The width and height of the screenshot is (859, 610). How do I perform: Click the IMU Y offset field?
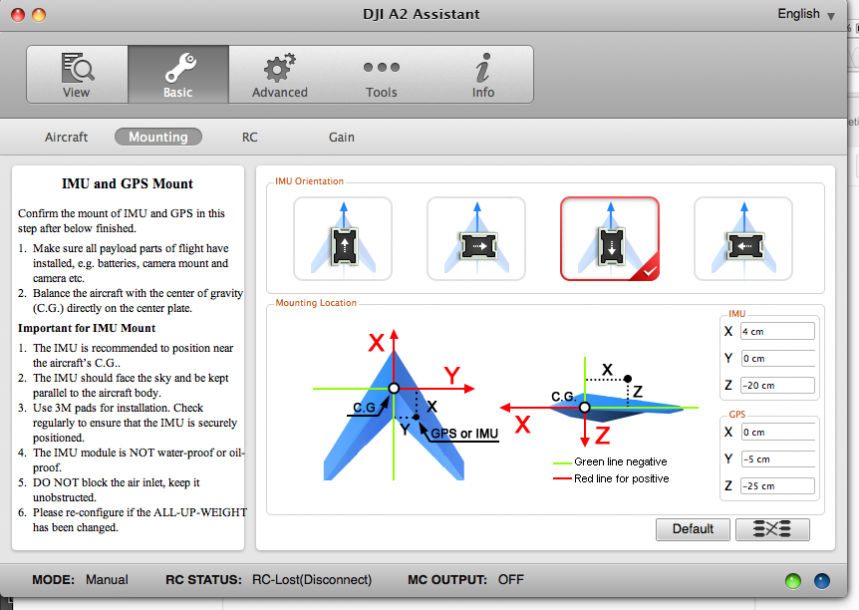(x=777, y=358)
